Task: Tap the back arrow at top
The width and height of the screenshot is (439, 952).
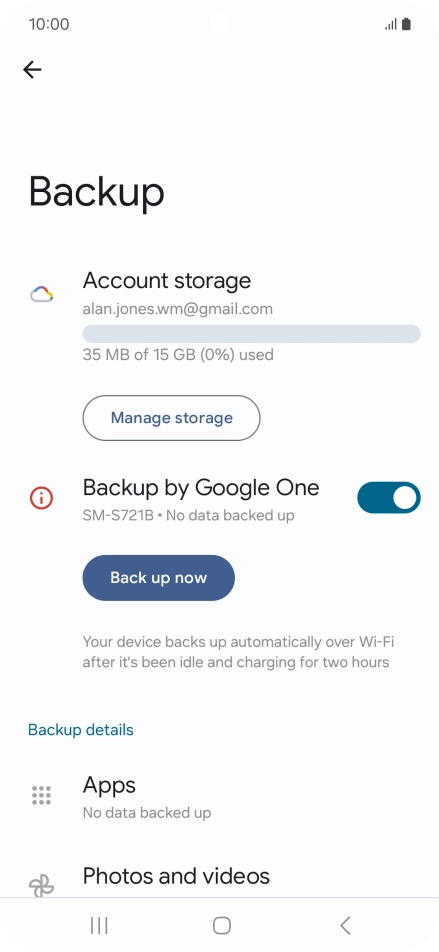Action: 32,70
